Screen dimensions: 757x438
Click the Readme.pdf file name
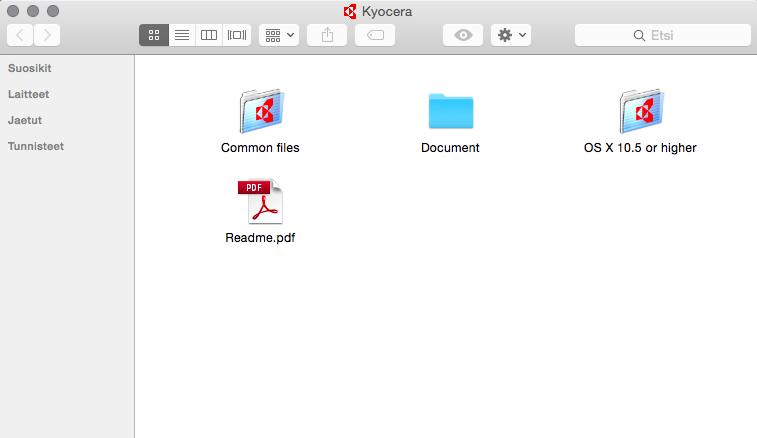[260, 238]
